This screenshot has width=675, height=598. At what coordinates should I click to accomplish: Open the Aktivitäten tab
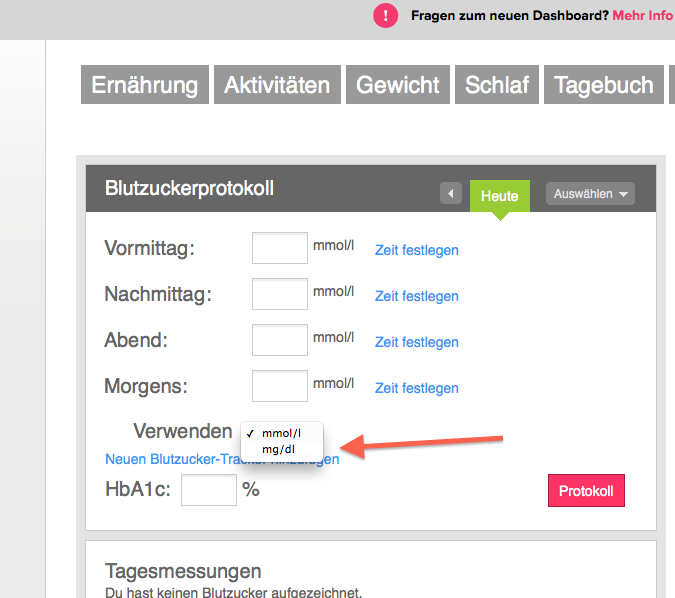pos(277,85)
